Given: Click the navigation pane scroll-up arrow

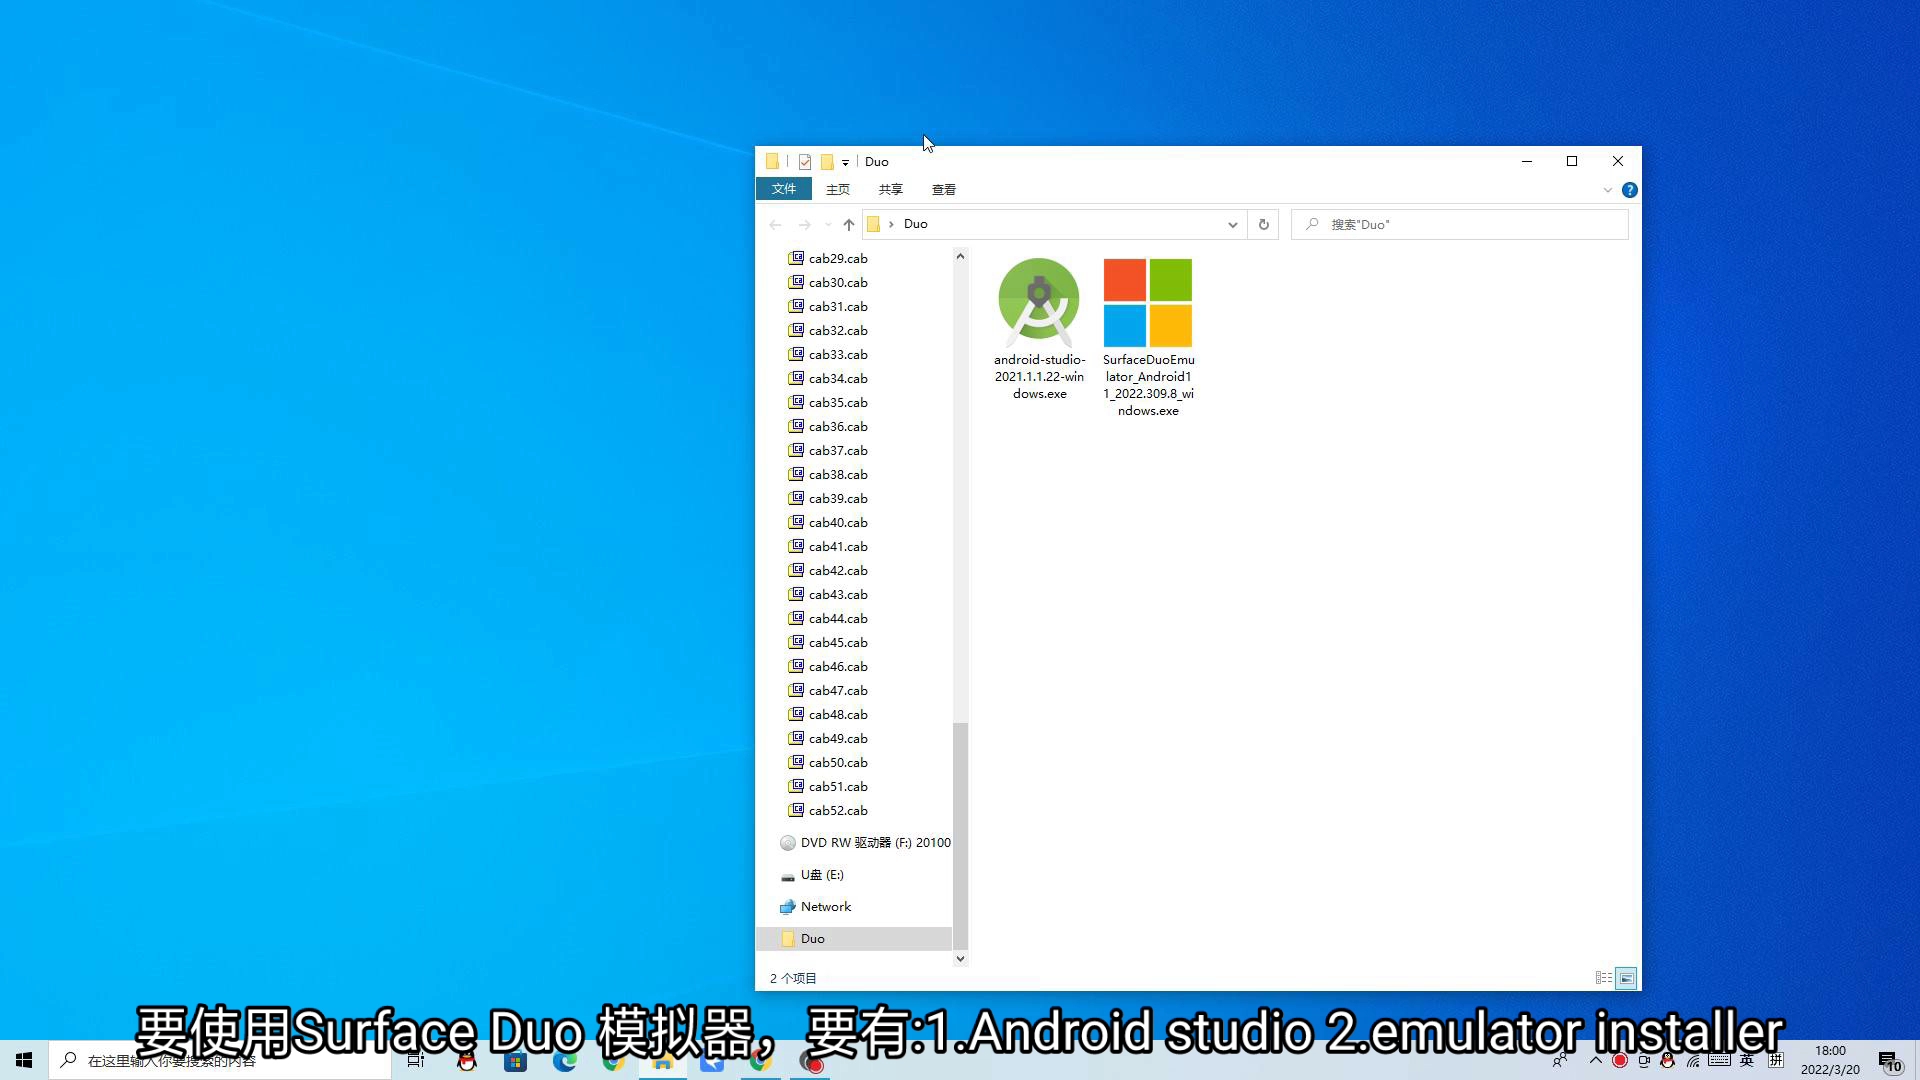Looking at the screenshot, I should point(960,256).
